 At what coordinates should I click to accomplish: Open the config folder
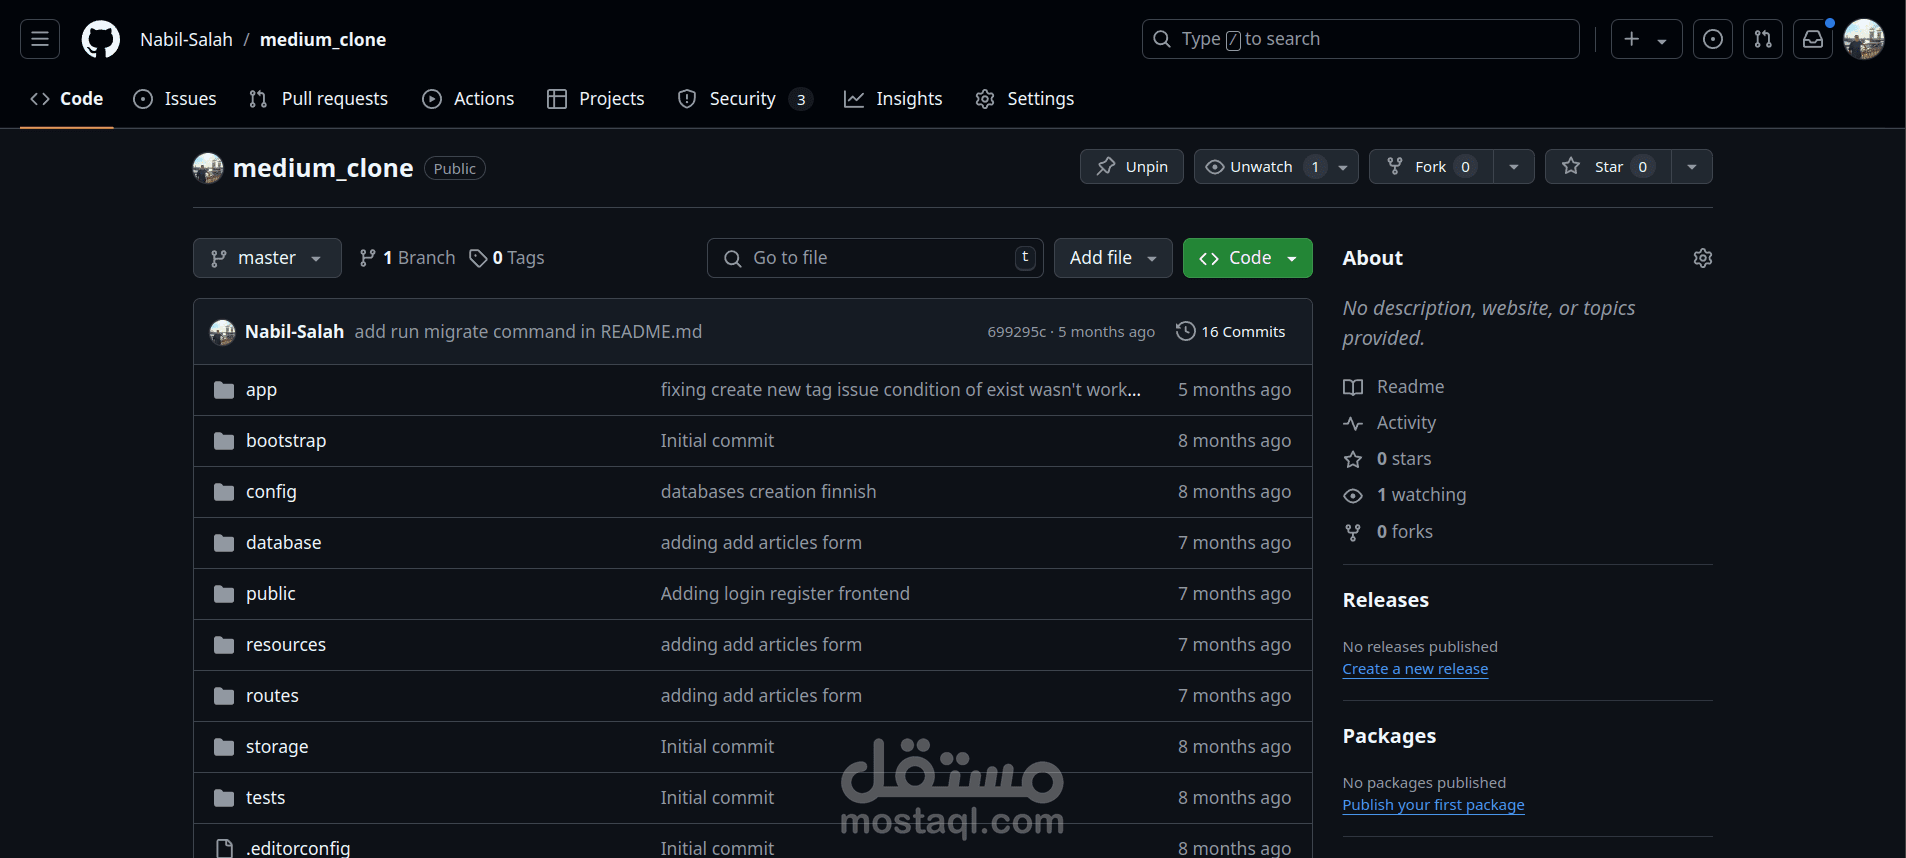coord(271,492)
